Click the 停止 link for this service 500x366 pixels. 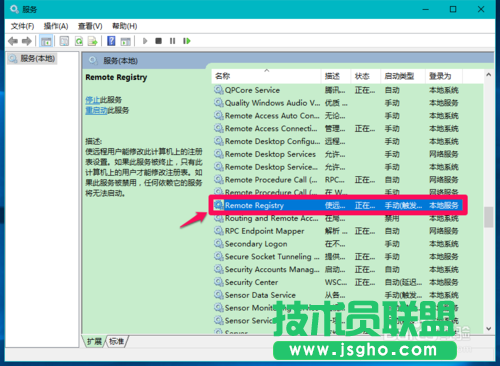click(92, 100)
